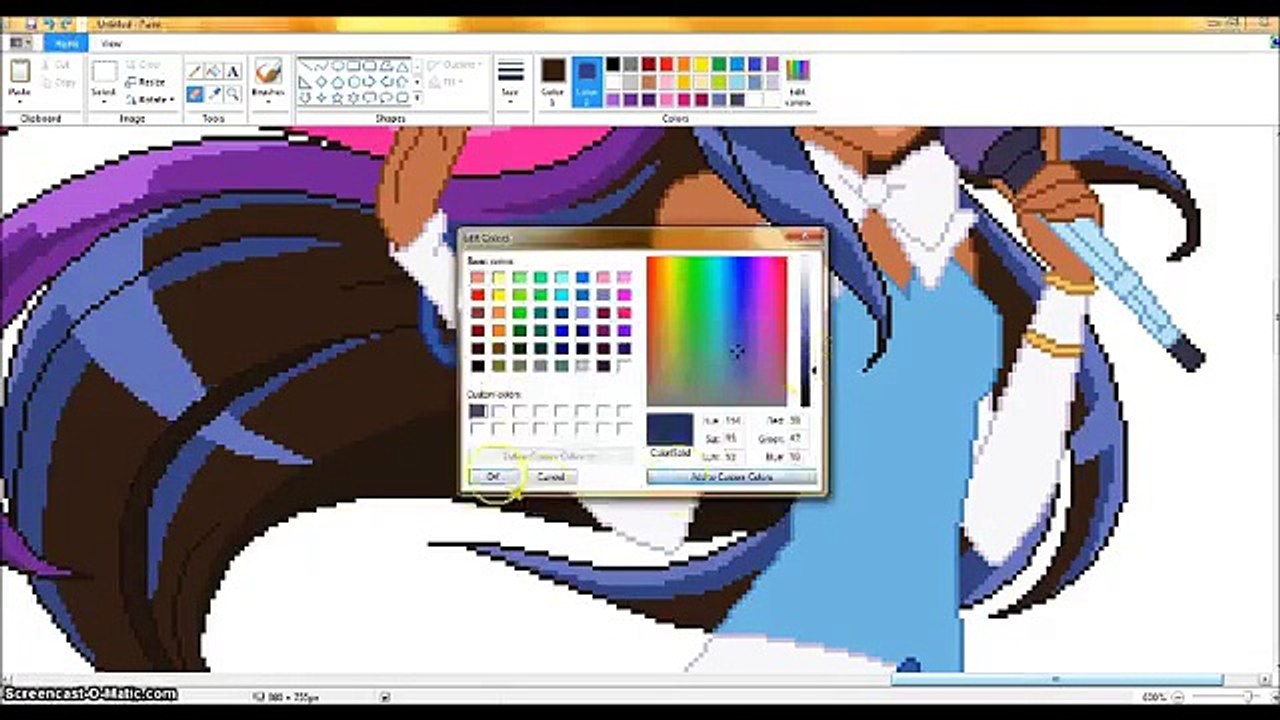Click OK in Edit Colors dialog
Image resolution: width=1280 pixels, height=720 pixels.
[493, 477]
